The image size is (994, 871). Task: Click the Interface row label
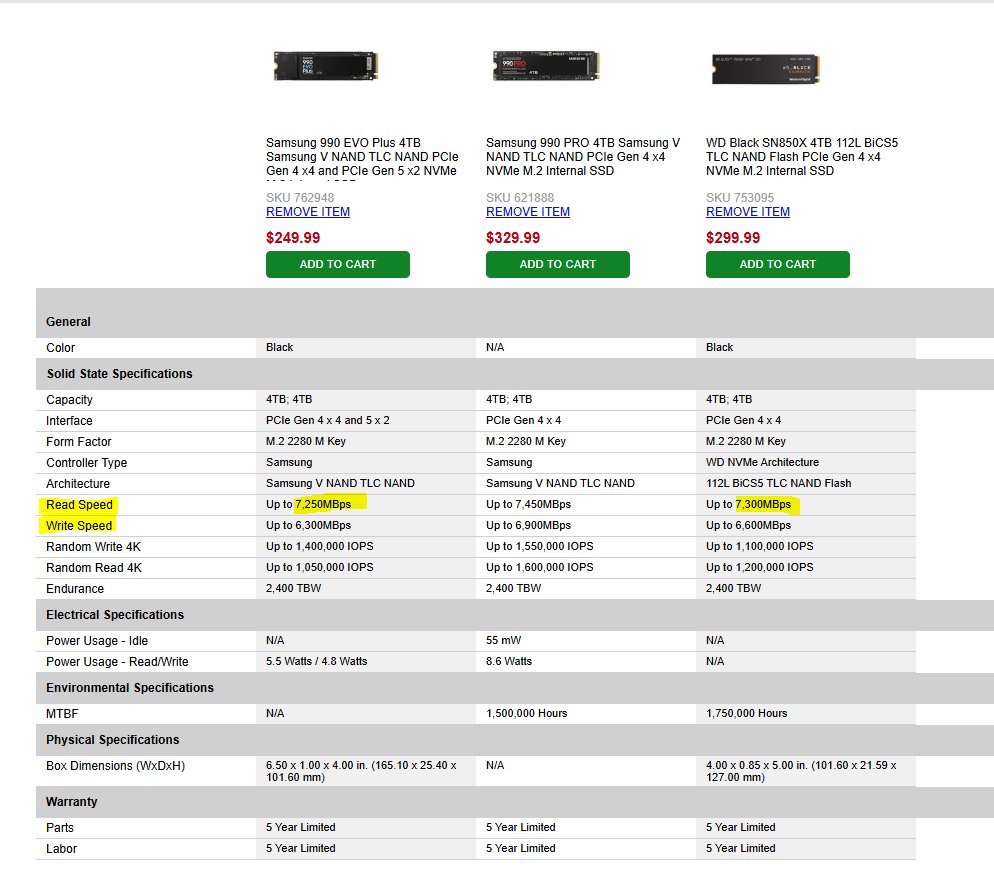click(x=69, y=420)
